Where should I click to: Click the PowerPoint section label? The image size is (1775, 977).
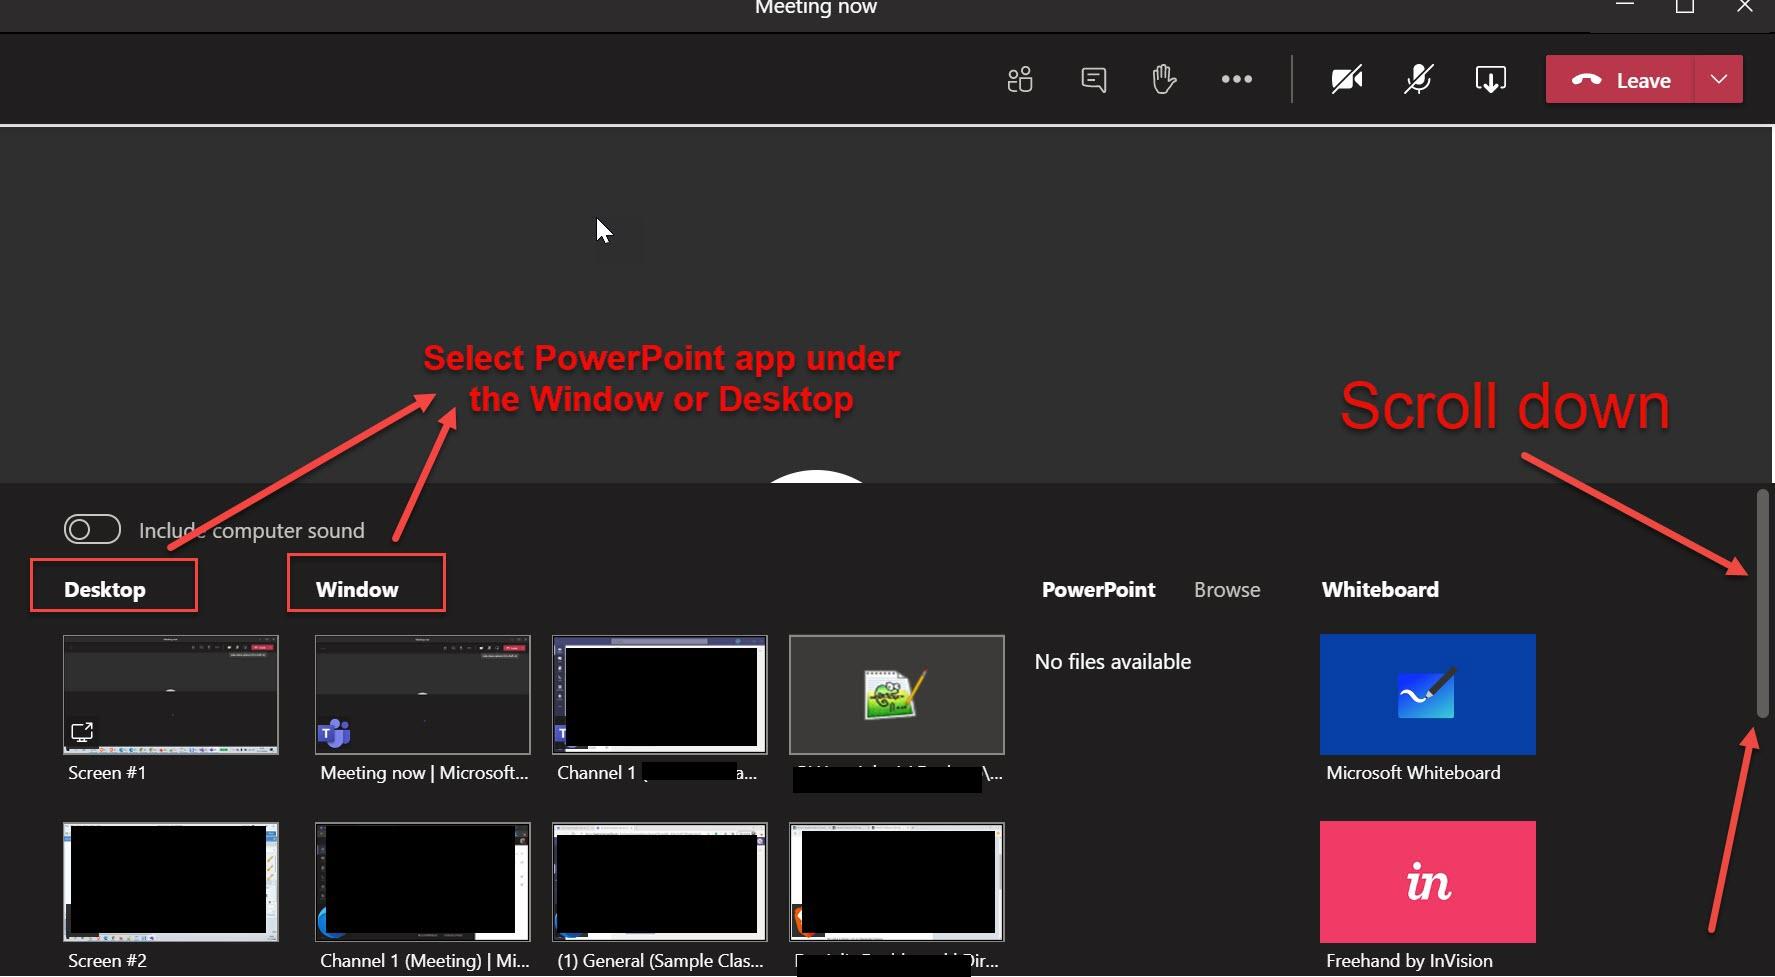[1098, 590]
